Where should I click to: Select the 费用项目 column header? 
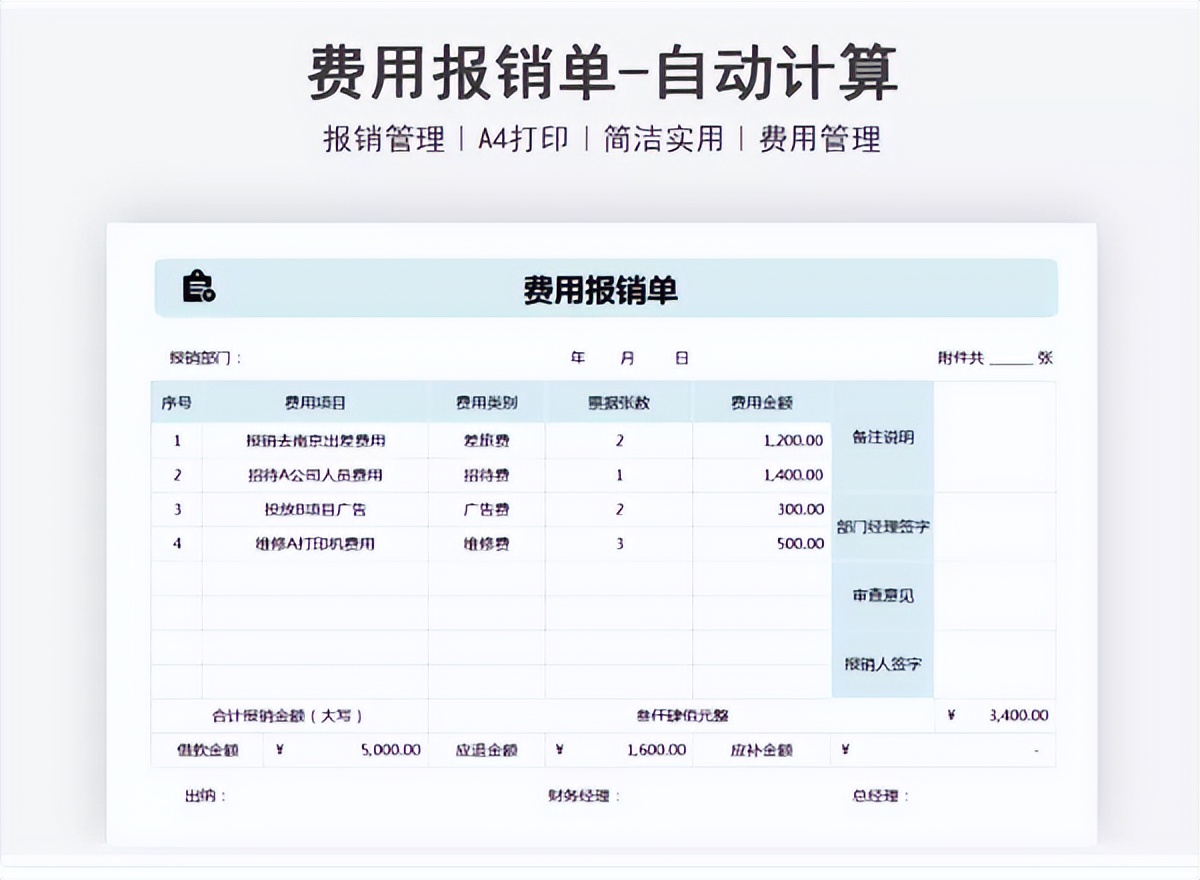315,402
